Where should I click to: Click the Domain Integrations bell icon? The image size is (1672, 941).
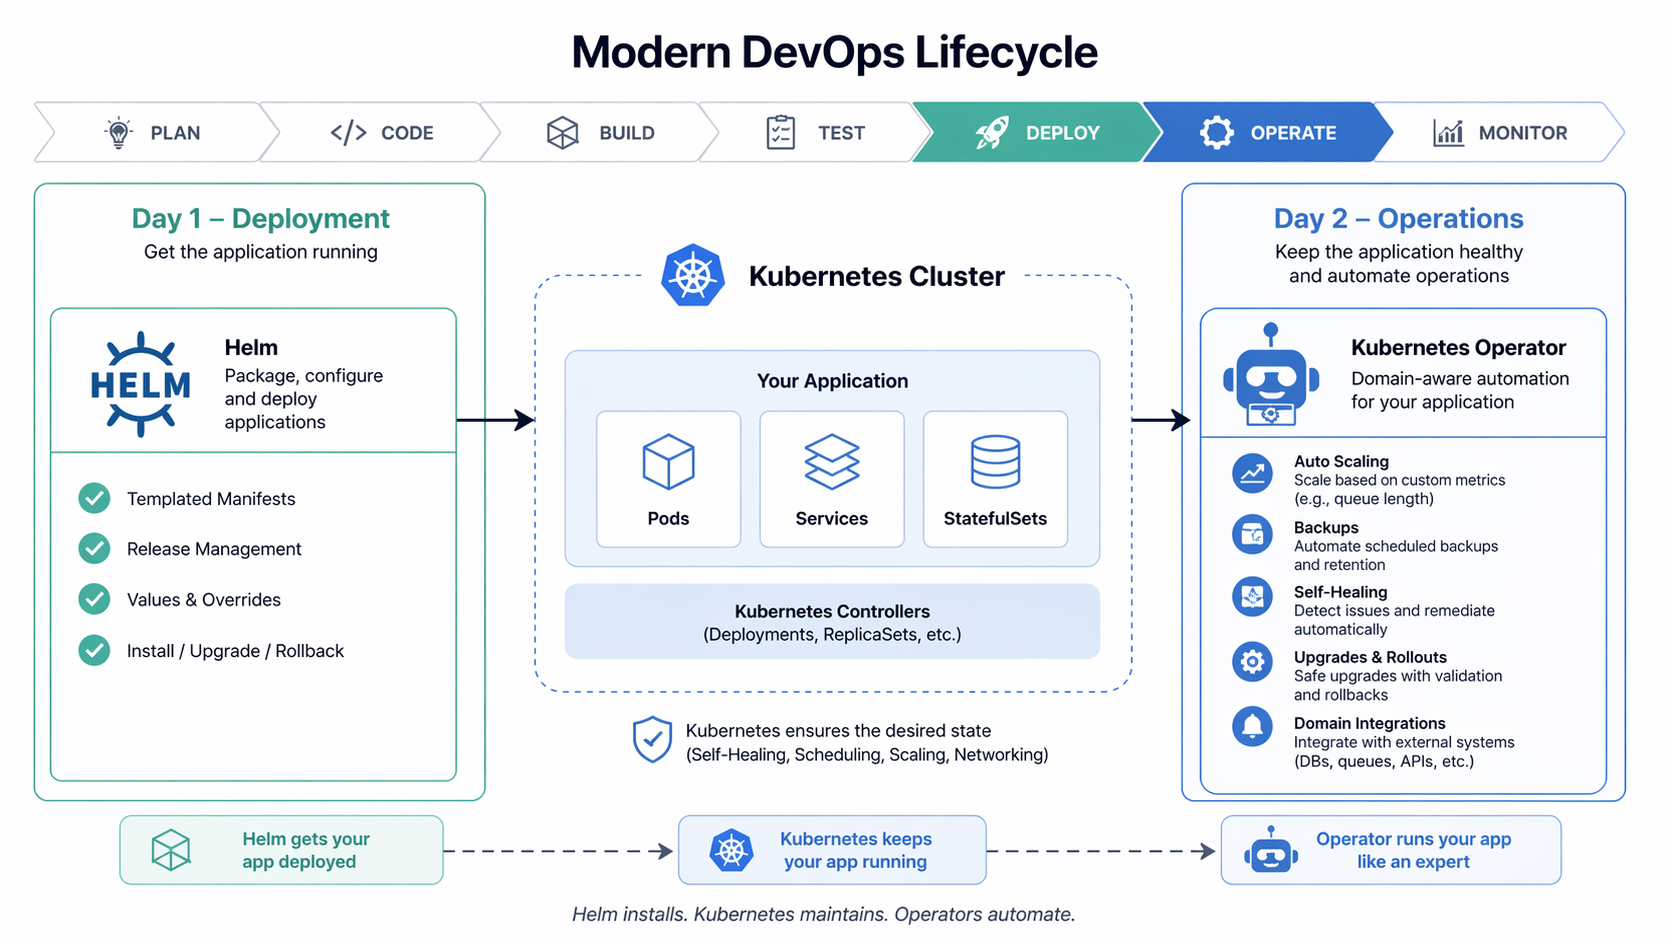[x=1252, y=727]
